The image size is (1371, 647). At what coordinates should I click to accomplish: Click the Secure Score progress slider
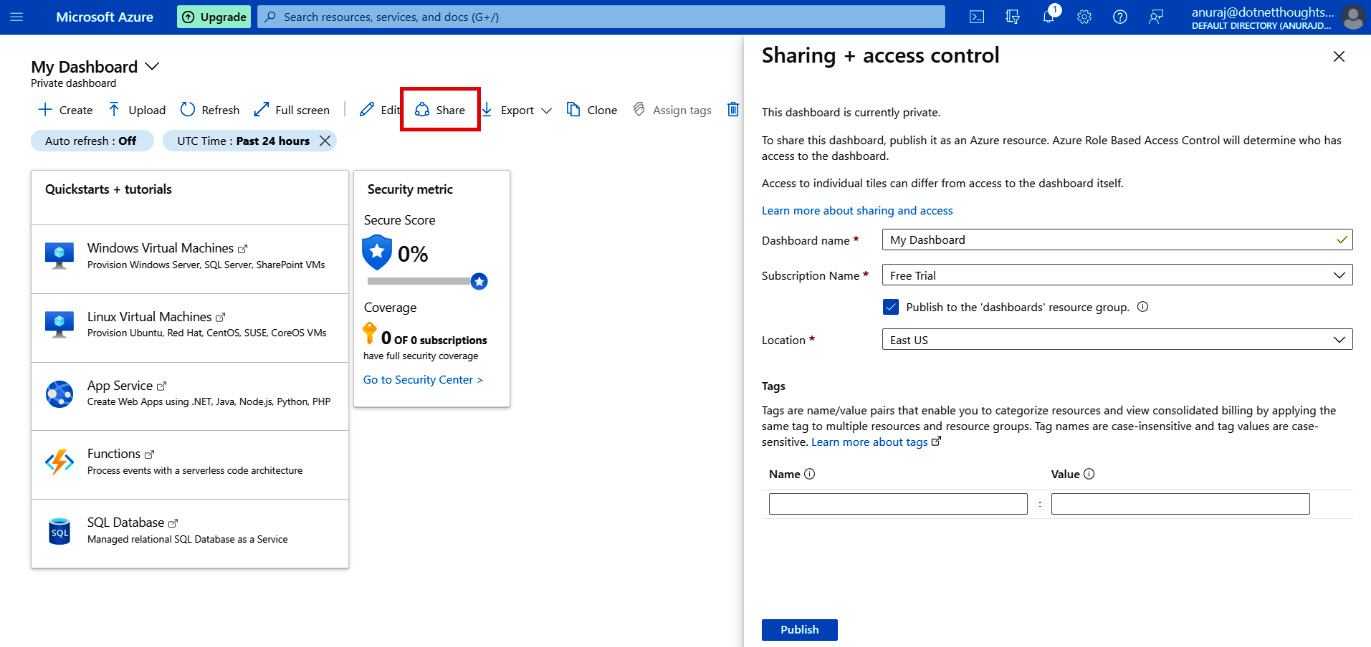click(x=427, y=282)
